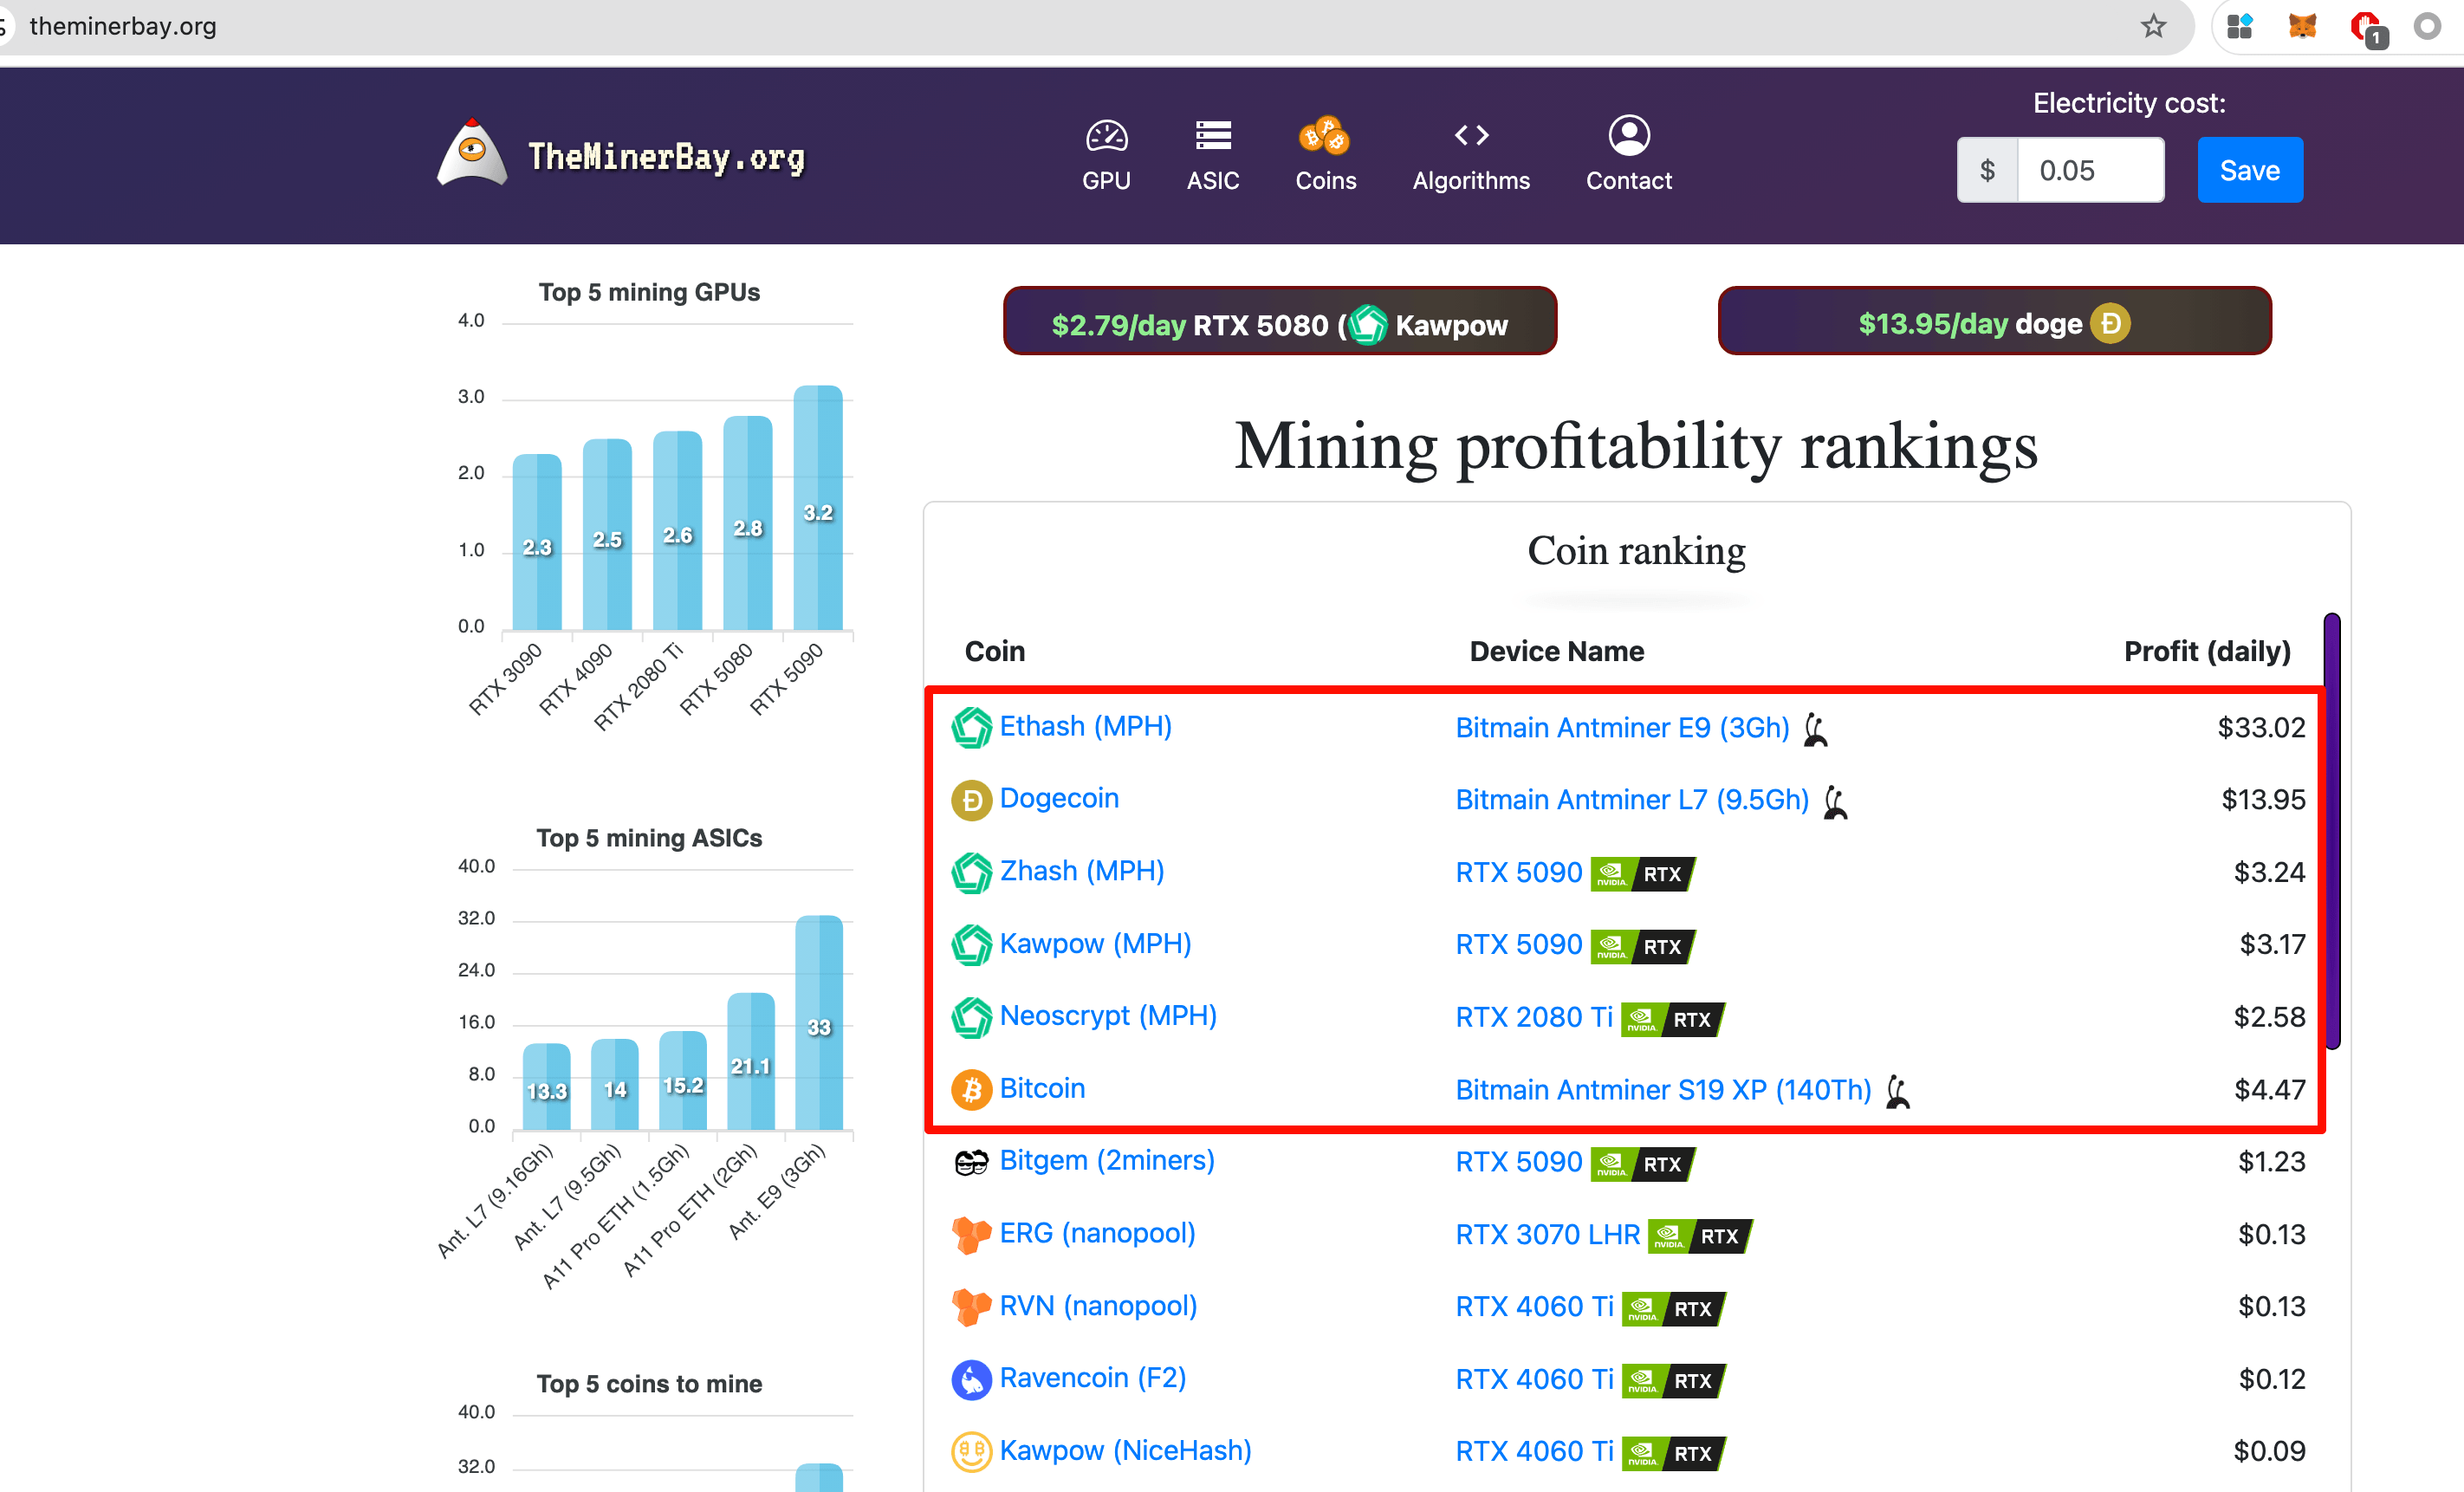Open the Dogecoin coin link
This screenshot has height=1492, width=2464.
click(x=1059, y=798)
